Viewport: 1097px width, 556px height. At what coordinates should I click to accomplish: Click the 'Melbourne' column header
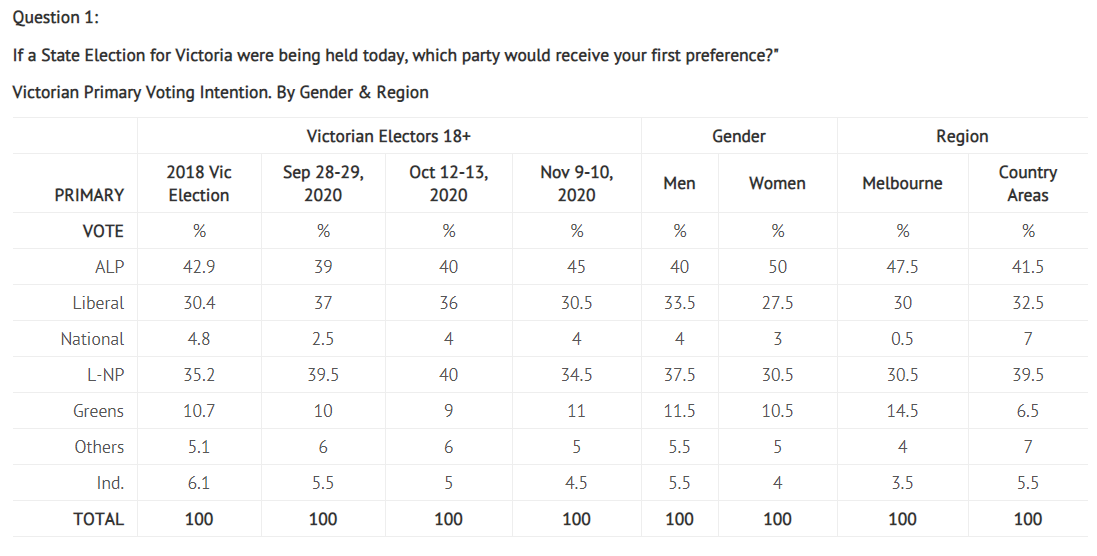(902, 184)
